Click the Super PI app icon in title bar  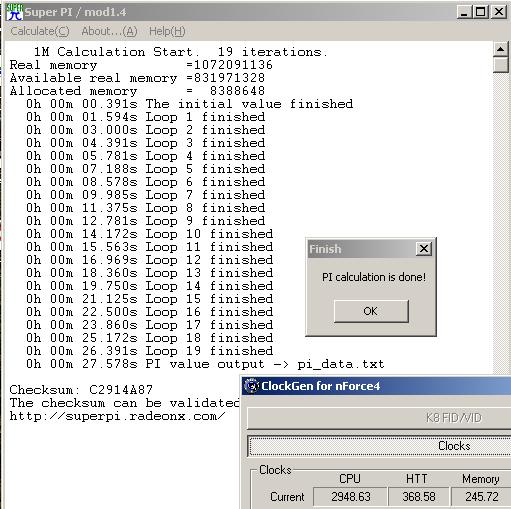click(x=14, y=12)
